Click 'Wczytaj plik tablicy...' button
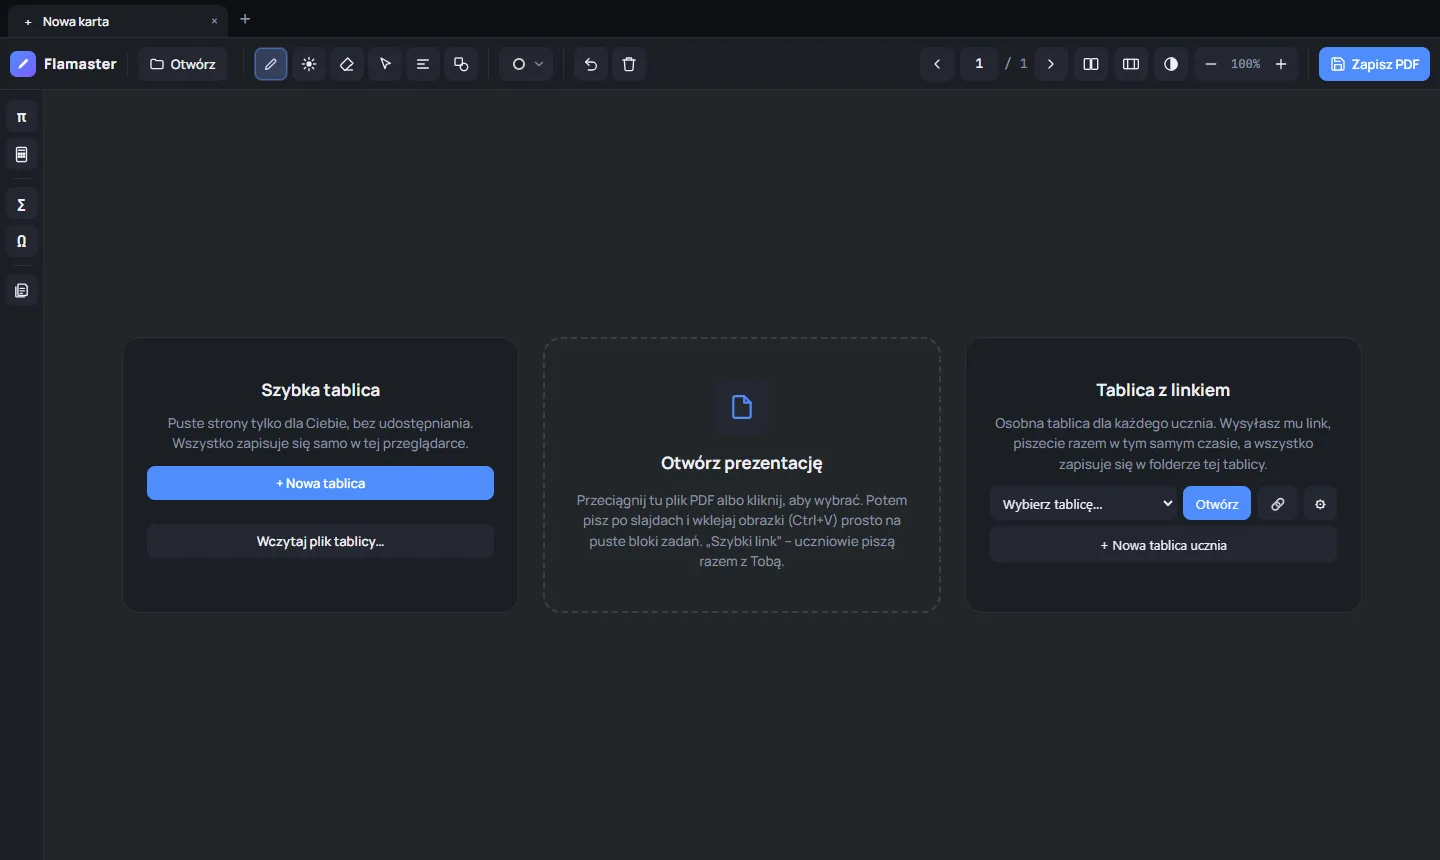 [320, 541]
